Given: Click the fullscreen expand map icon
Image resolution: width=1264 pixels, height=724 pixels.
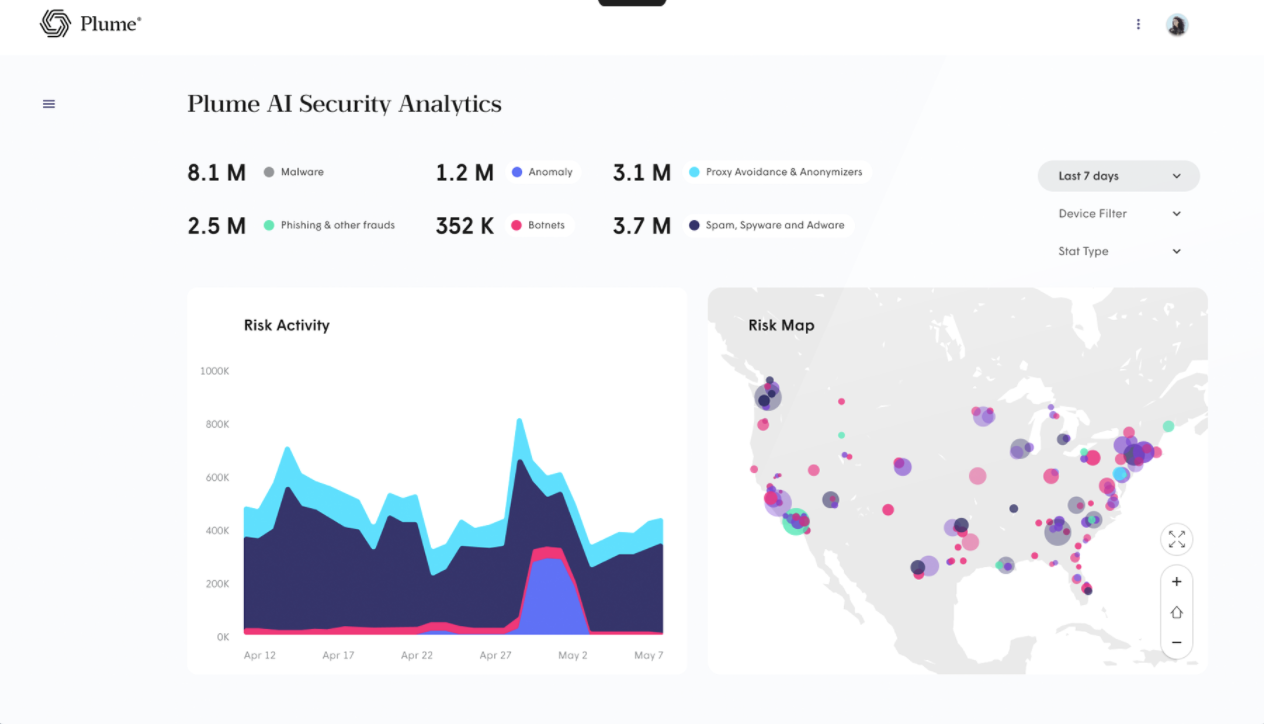Looking at the screenshot, I should coord(1177,540).
